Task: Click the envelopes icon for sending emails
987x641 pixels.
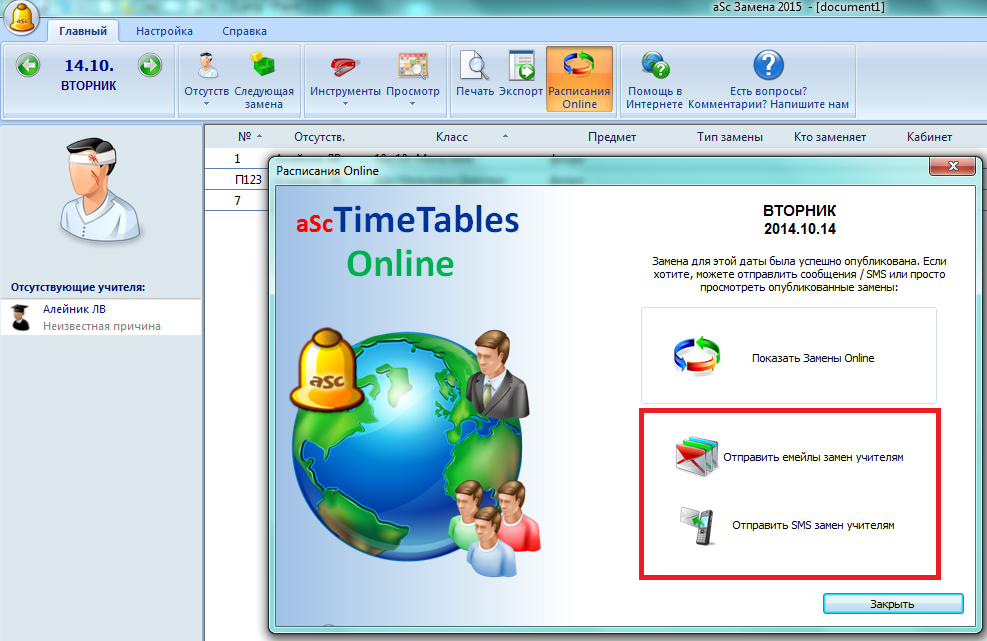Action: tap(696, 456)
